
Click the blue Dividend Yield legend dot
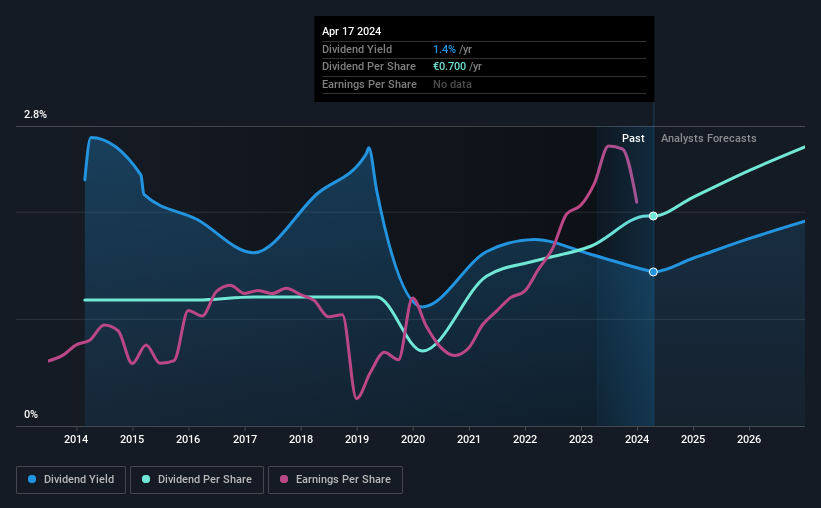(32, 479)
